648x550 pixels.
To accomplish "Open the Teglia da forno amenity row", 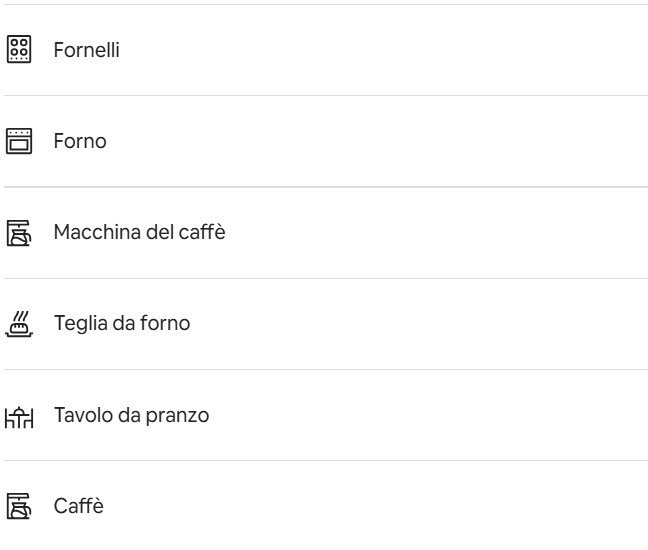I will tap(324, 325).
